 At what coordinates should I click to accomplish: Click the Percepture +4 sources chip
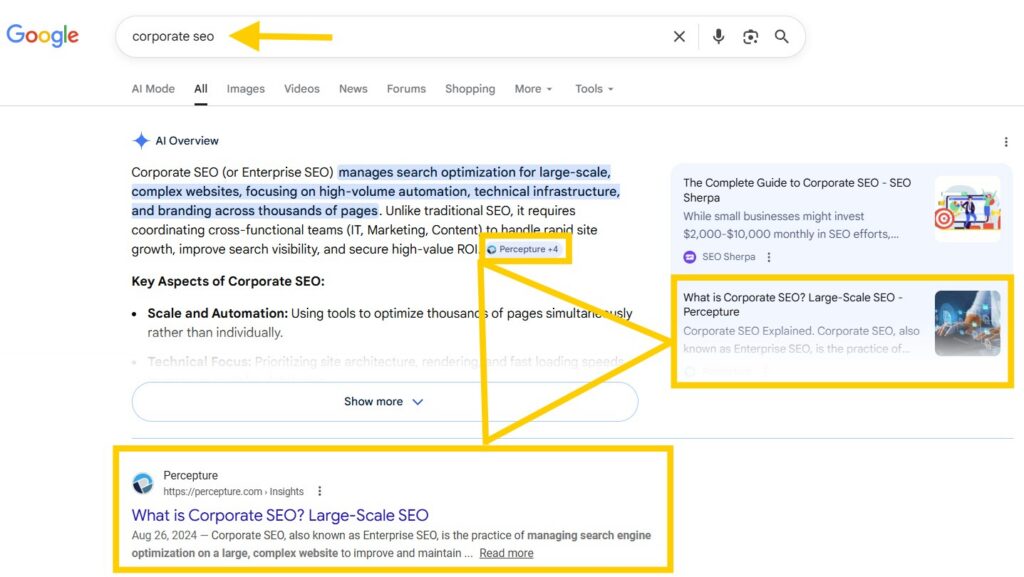pyautogui.click(x=523, y=249)
